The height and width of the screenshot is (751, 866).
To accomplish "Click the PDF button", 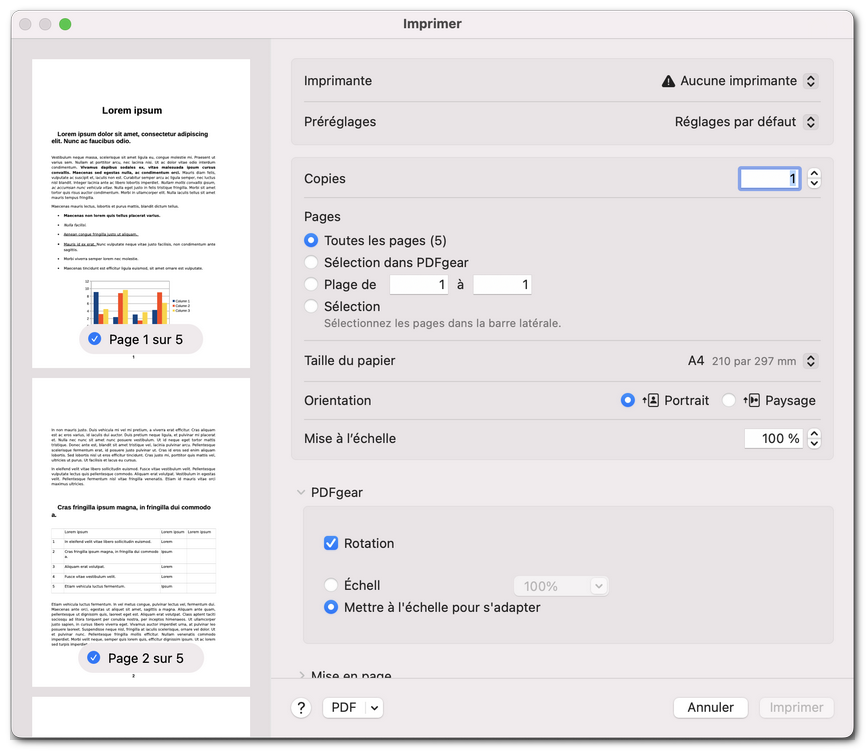I will click(x=343, y=707).
